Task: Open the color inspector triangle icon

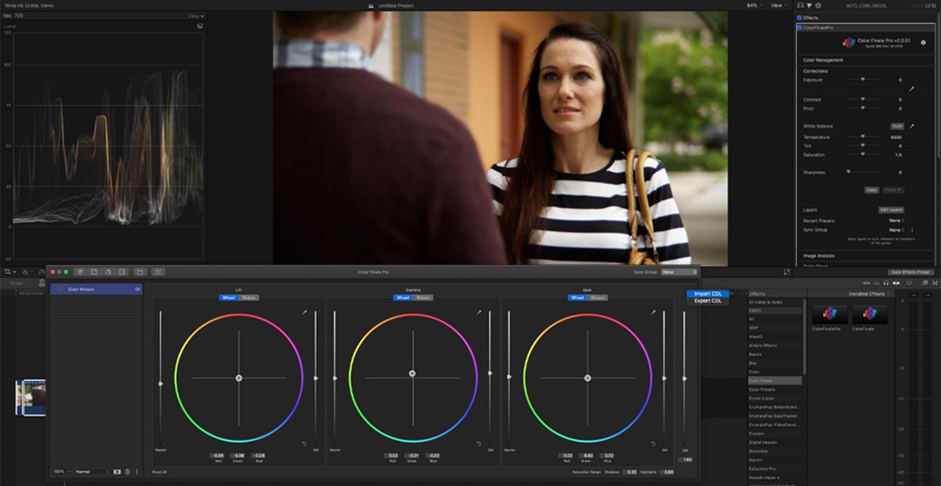Action: pos(809,5)
